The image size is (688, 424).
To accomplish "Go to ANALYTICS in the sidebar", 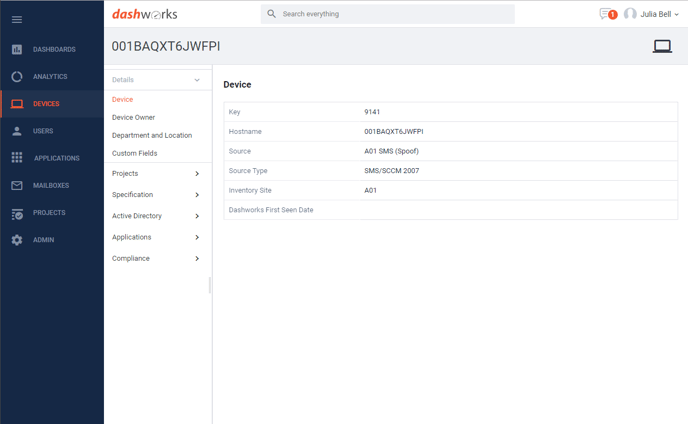I will [x=50, y=76].
